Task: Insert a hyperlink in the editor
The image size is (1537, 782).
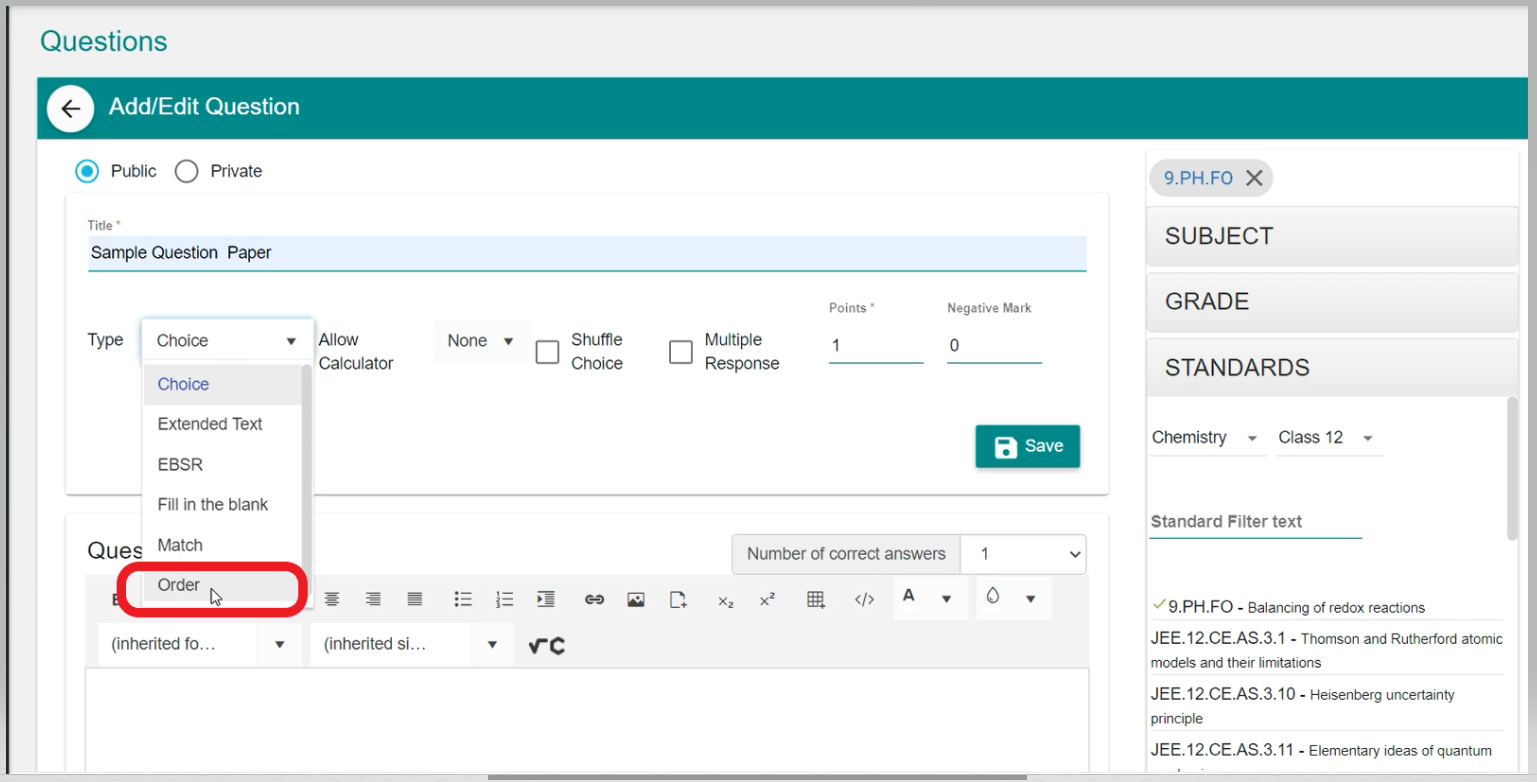Action: pyautogui.click(x=594, y=599)
